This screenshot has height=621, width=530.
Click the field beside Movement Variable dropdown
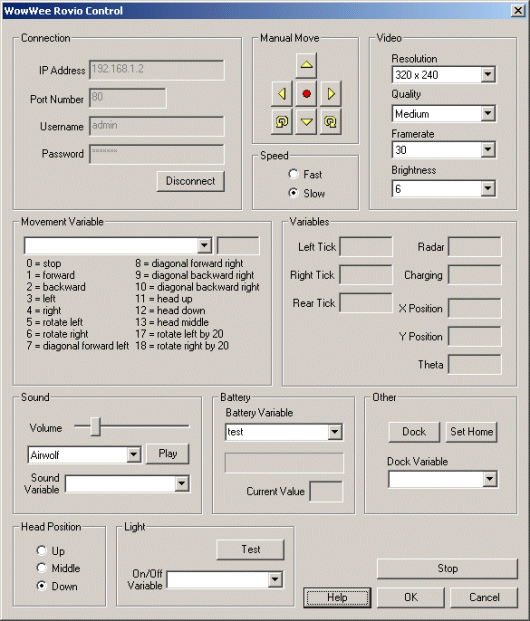point(238,246)
